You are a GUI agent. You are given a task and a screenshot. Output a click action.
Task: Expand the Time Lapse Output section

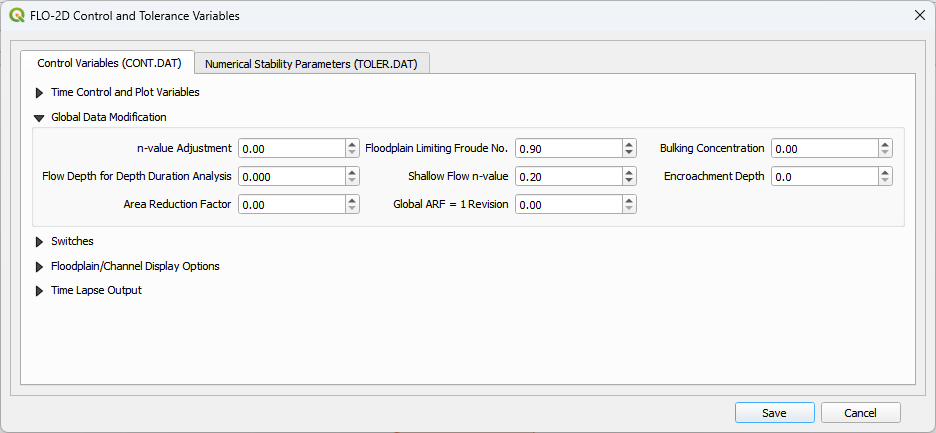[x=39, y=290]
